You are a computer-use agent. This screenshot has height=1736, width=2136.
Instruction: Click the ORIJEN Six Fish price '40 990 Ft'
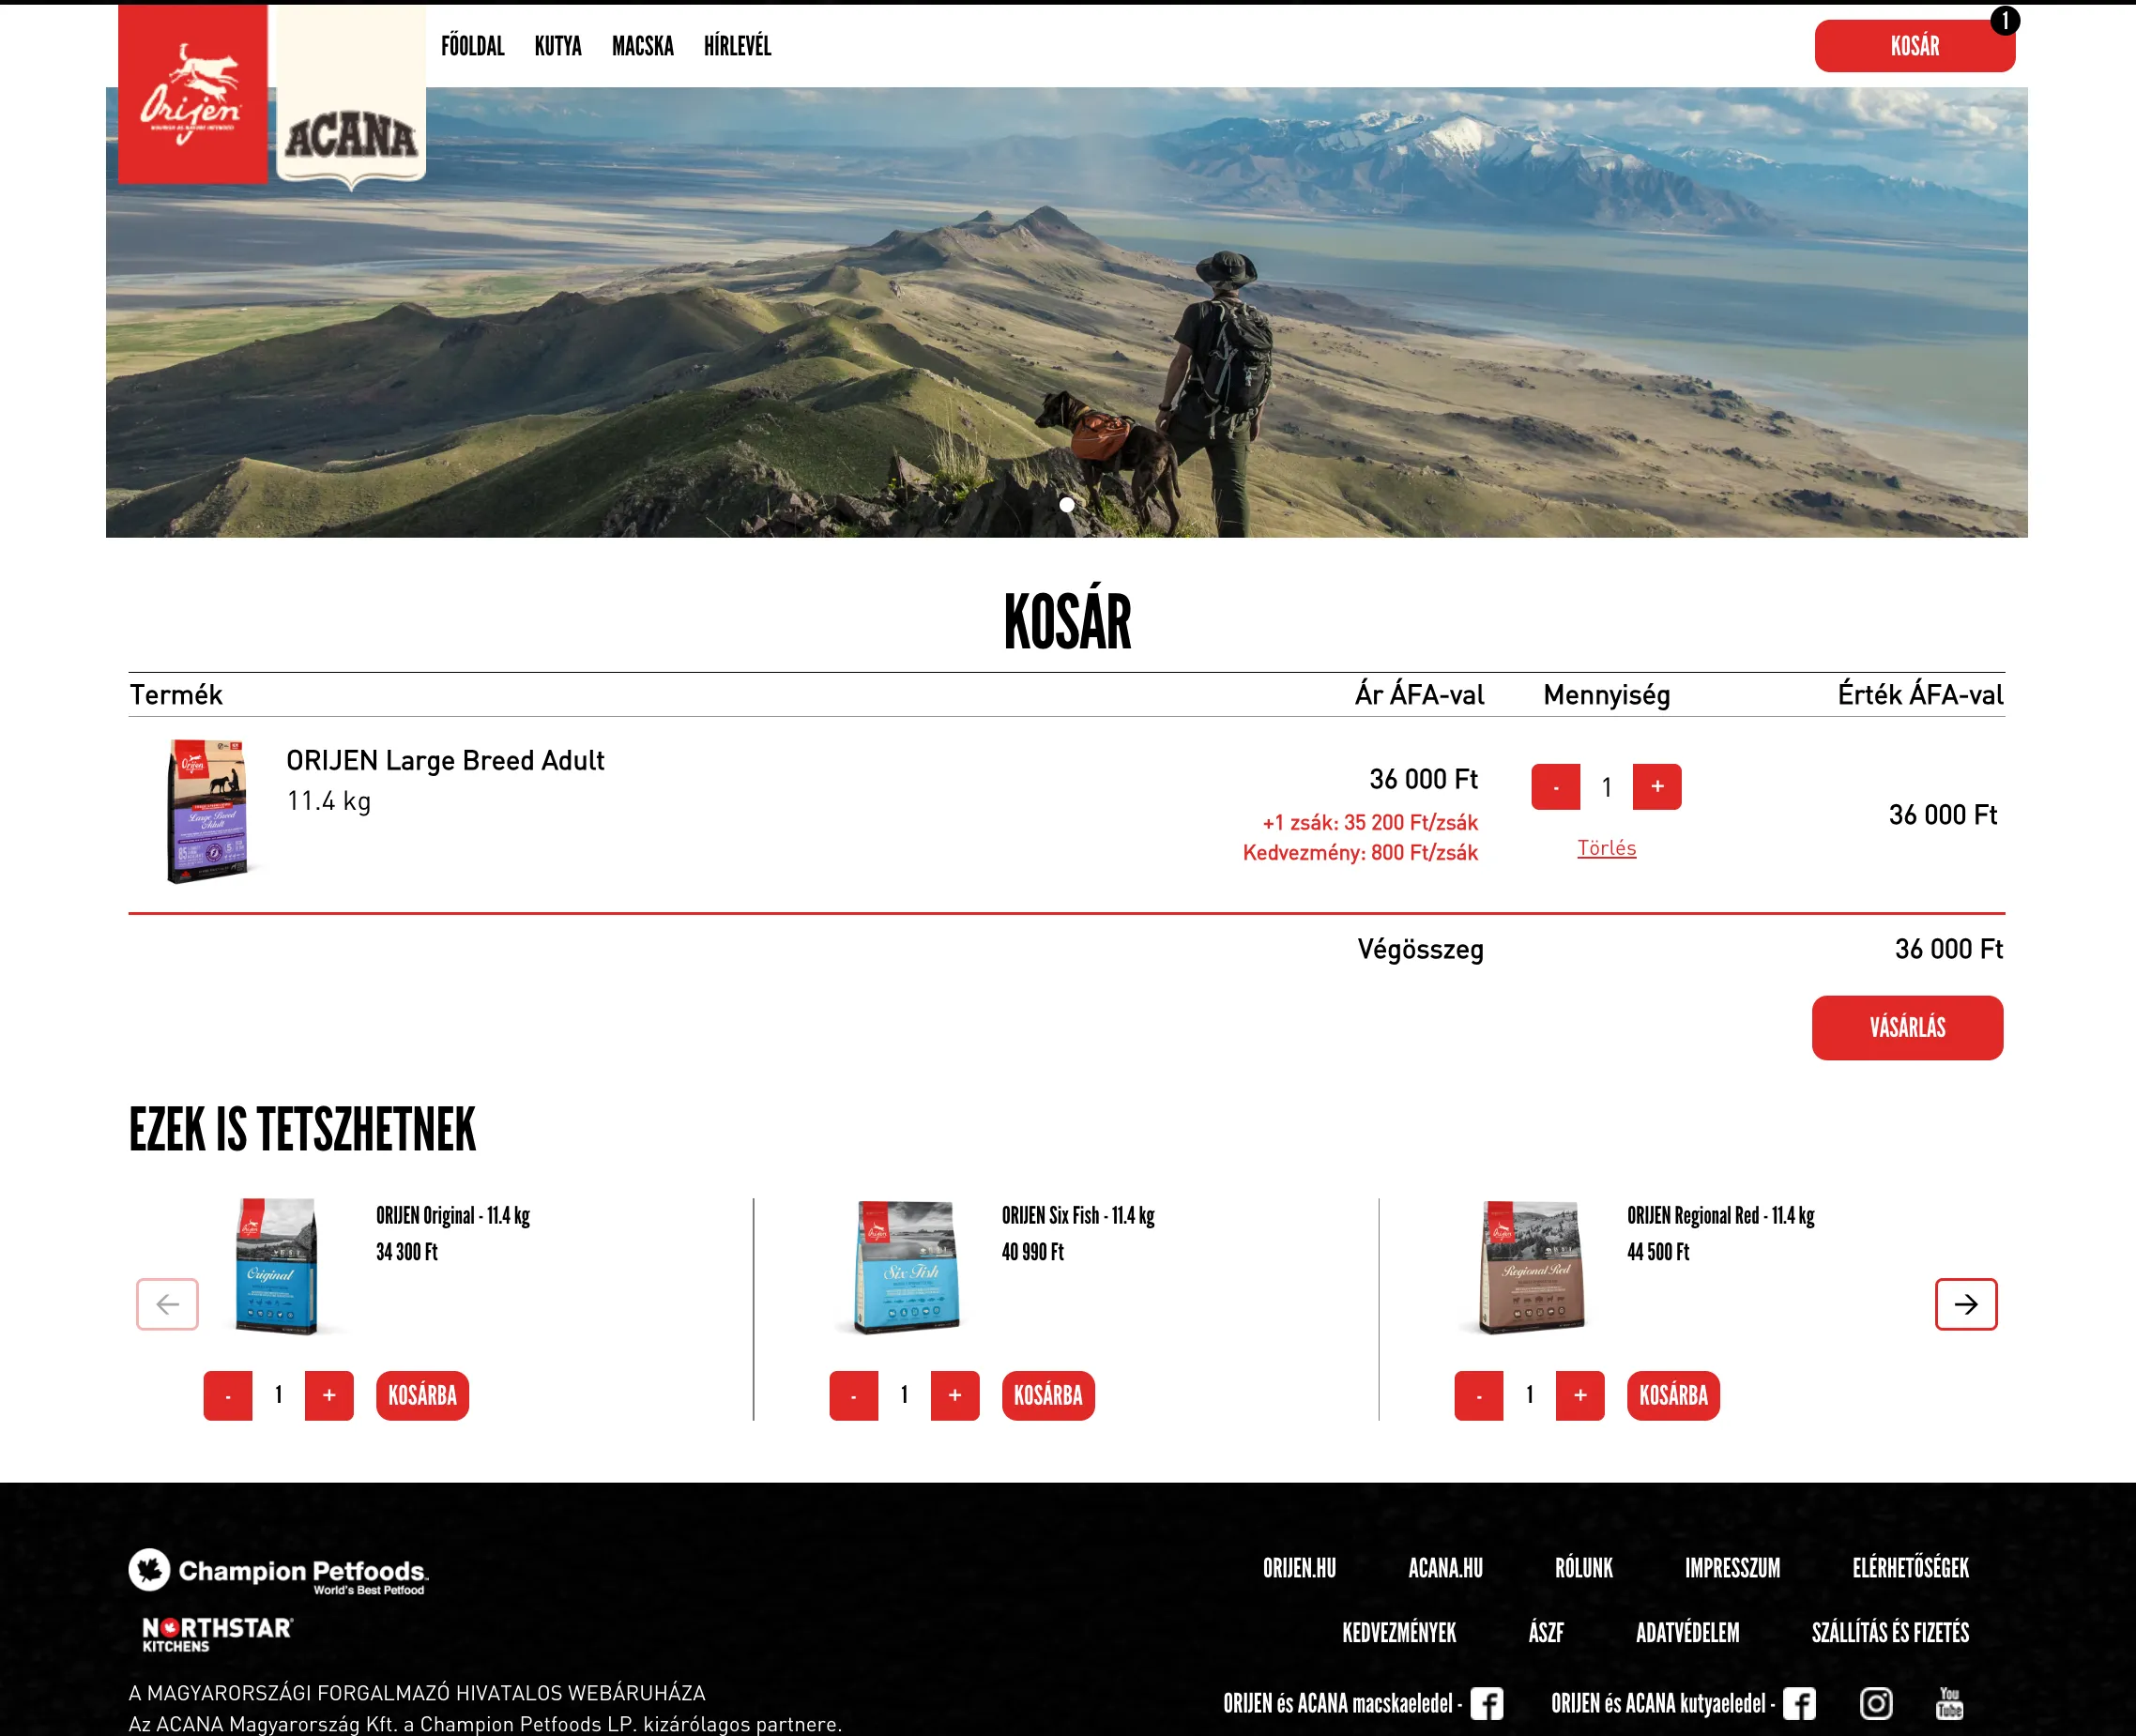point(1033,1252)
